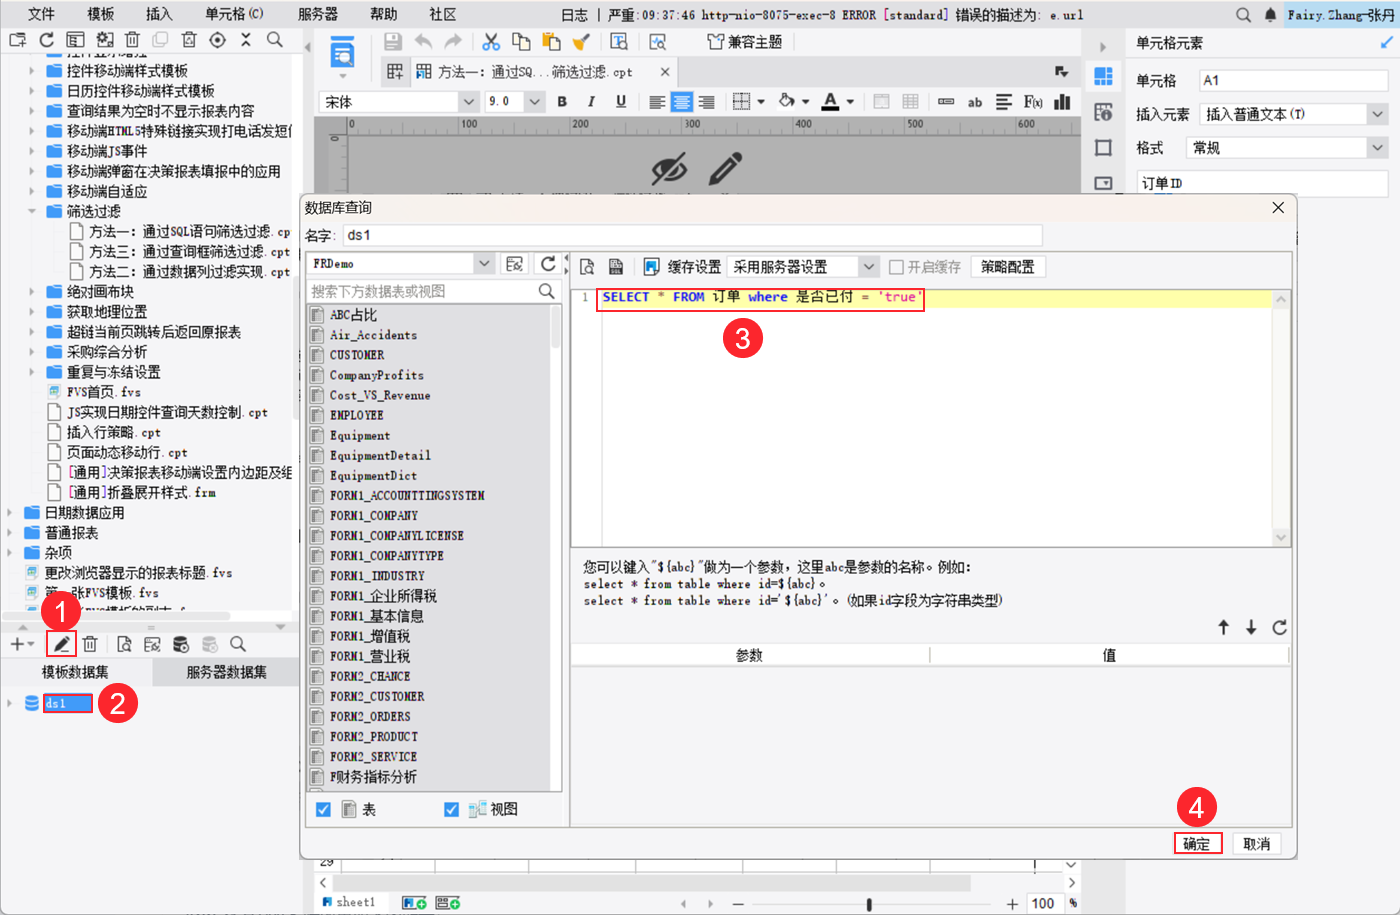Delete the selected dataset via trash icon
This screenshot has width=1400, height=915.
[90, 644]
